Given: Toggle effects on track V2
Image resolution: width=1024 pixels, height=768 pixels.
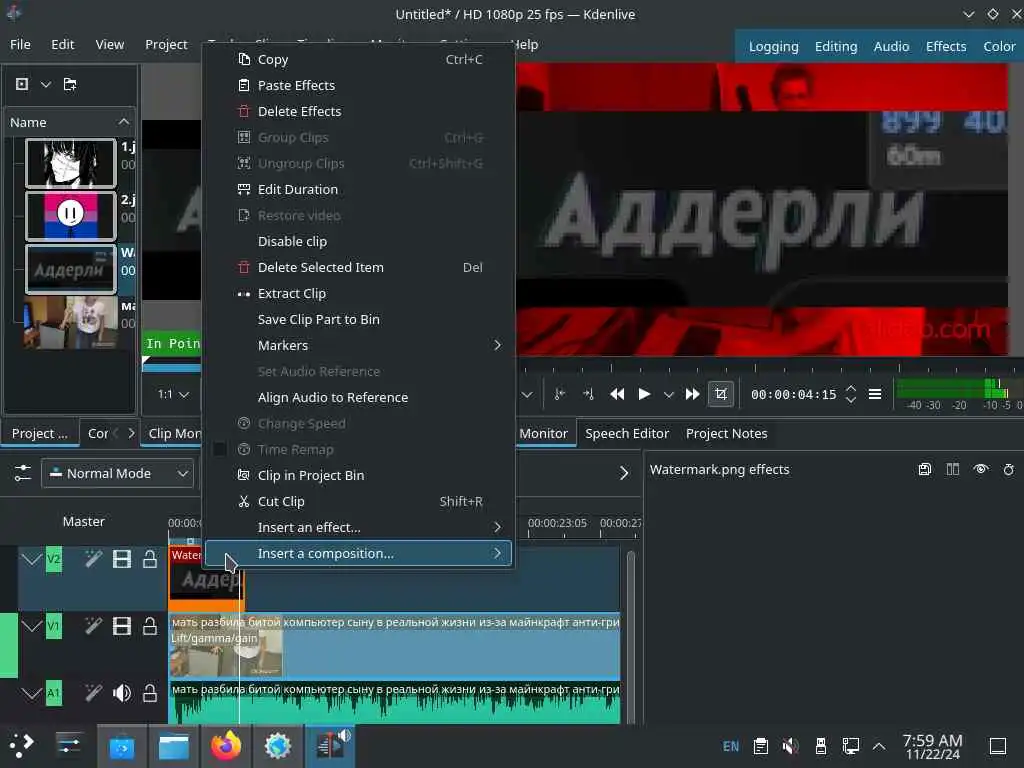Looking at the screenshot, I should point(93,559).
